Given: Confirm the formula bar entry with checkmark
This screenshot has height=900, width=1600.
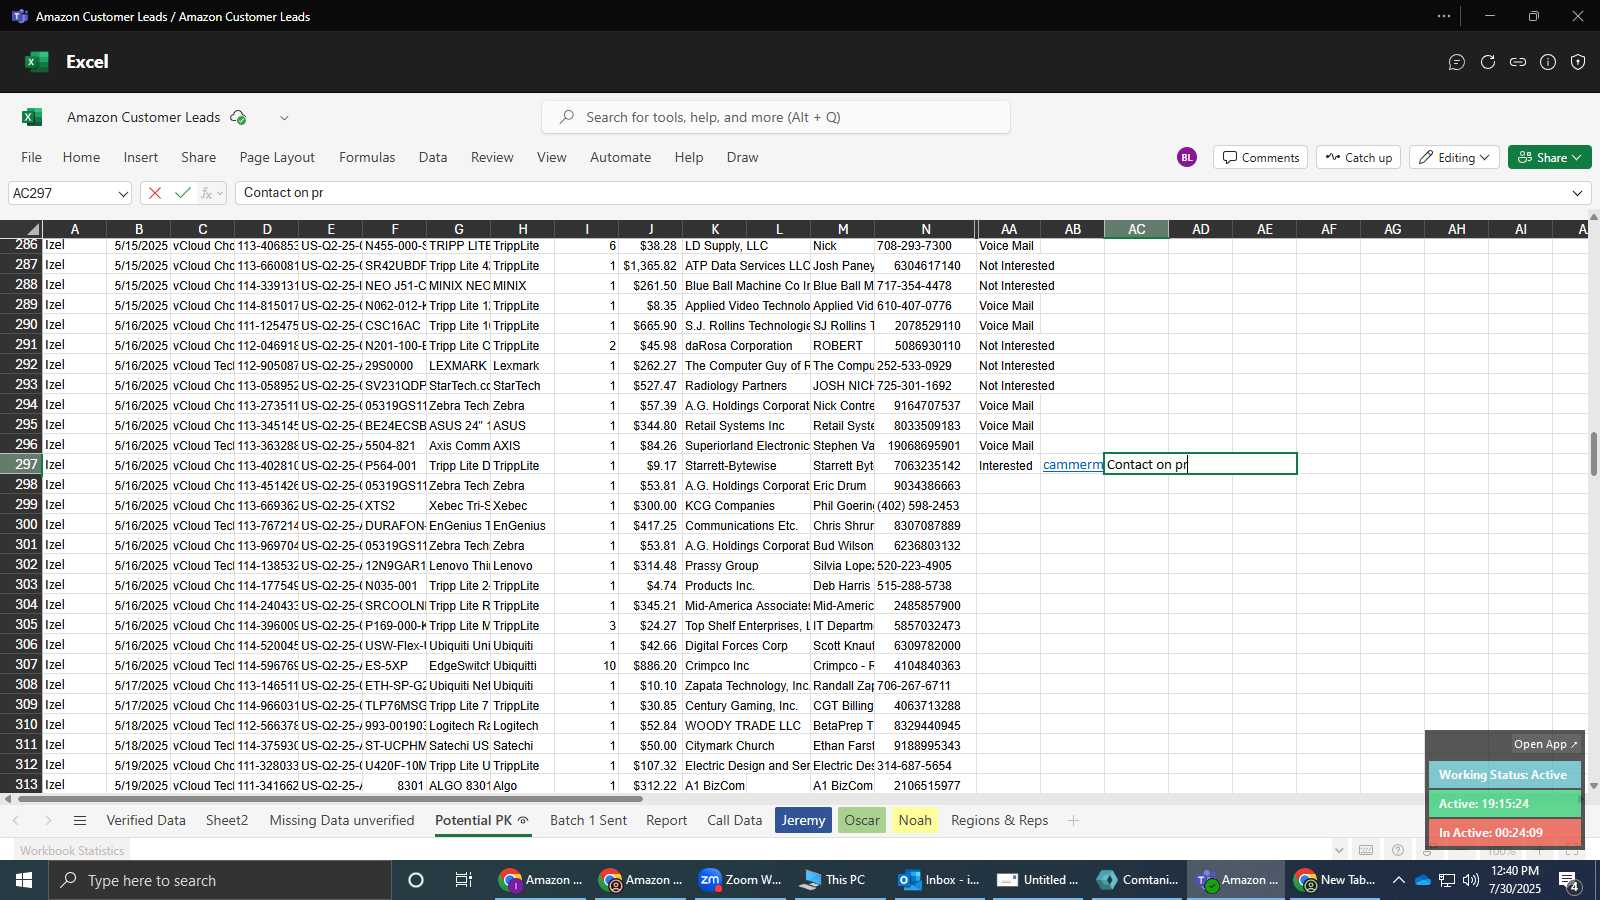Looking at the screenshot, I should tap(182, 193).
